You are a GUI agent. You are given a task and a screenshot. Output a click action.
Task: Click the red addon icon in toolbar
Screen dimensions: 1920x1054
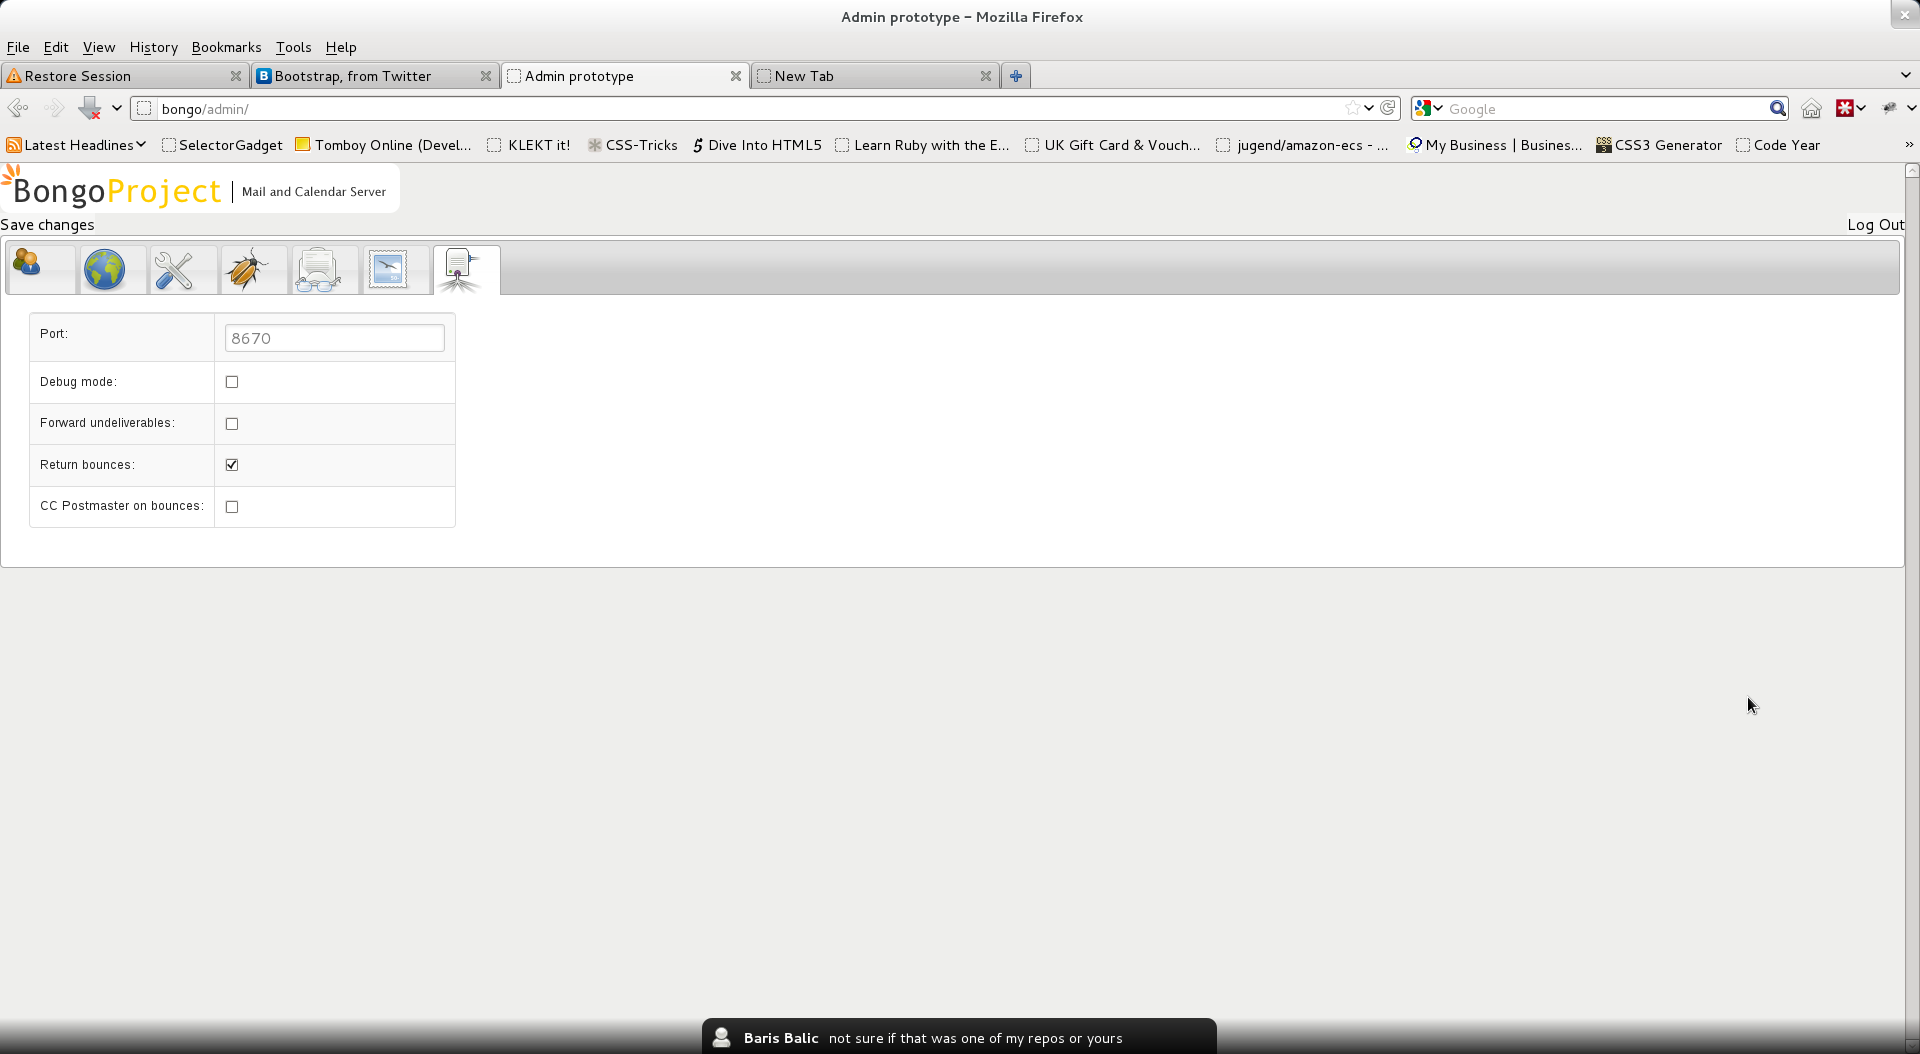[x=1845, y=108]
